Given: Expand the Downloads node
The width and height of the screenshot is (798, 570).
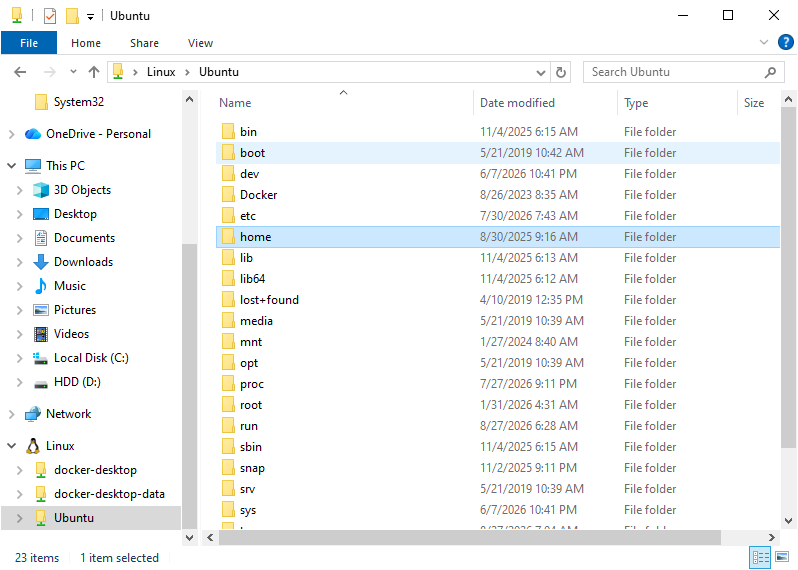Looking at the screenshot, I should (x=20, y=262).
